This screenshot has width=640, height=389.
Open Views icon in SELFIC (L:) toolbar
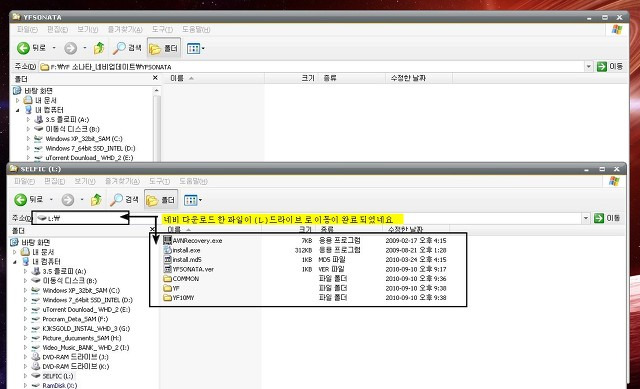(x=192, y=200)
